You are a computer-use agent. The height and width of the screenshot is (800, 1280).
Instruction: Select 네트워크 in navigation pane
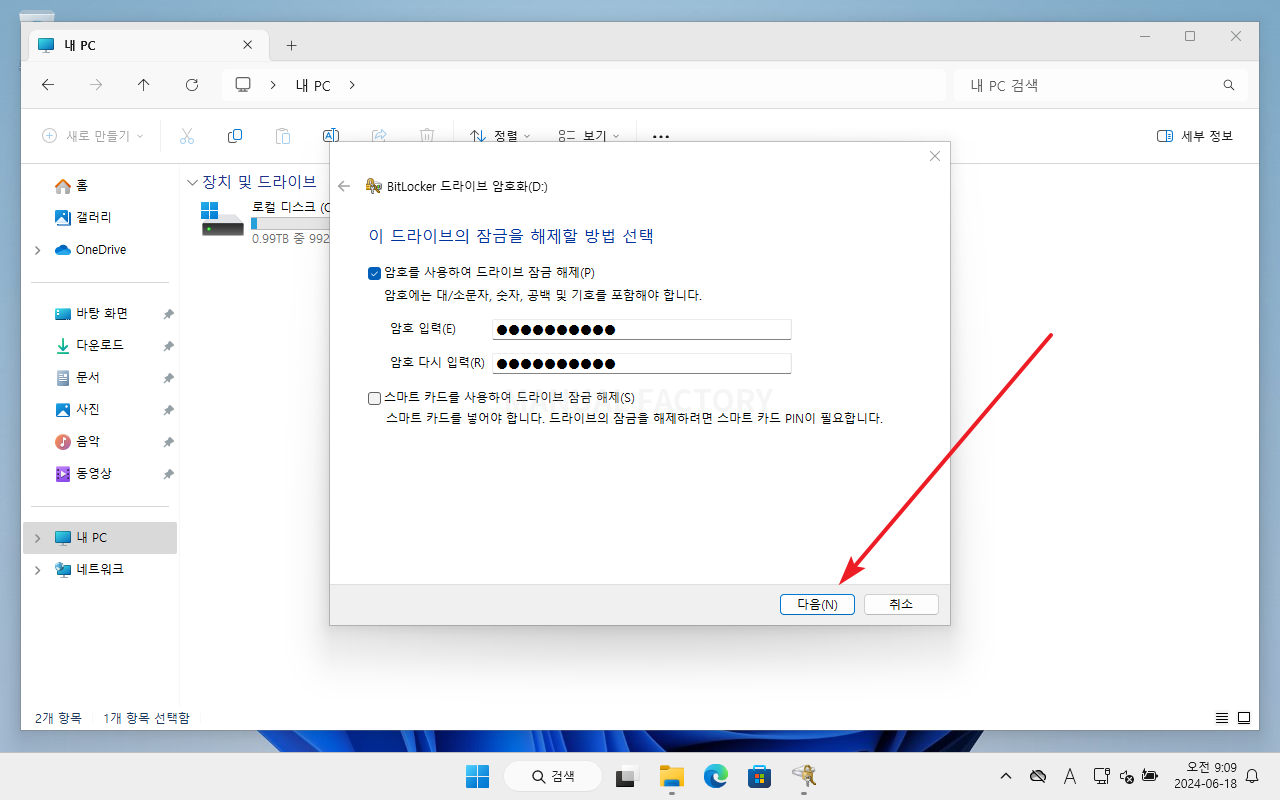(x=99, y=569)
